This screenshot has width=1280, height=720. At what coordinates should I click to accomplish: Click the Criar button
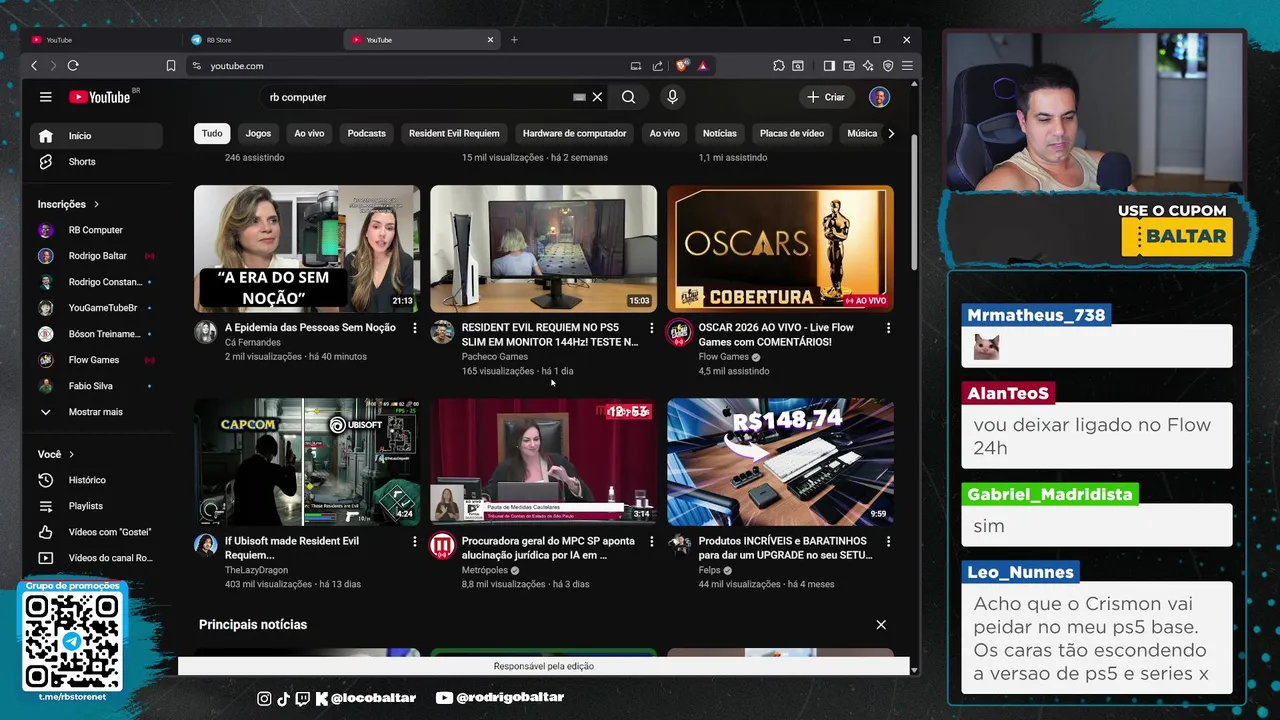826,97
